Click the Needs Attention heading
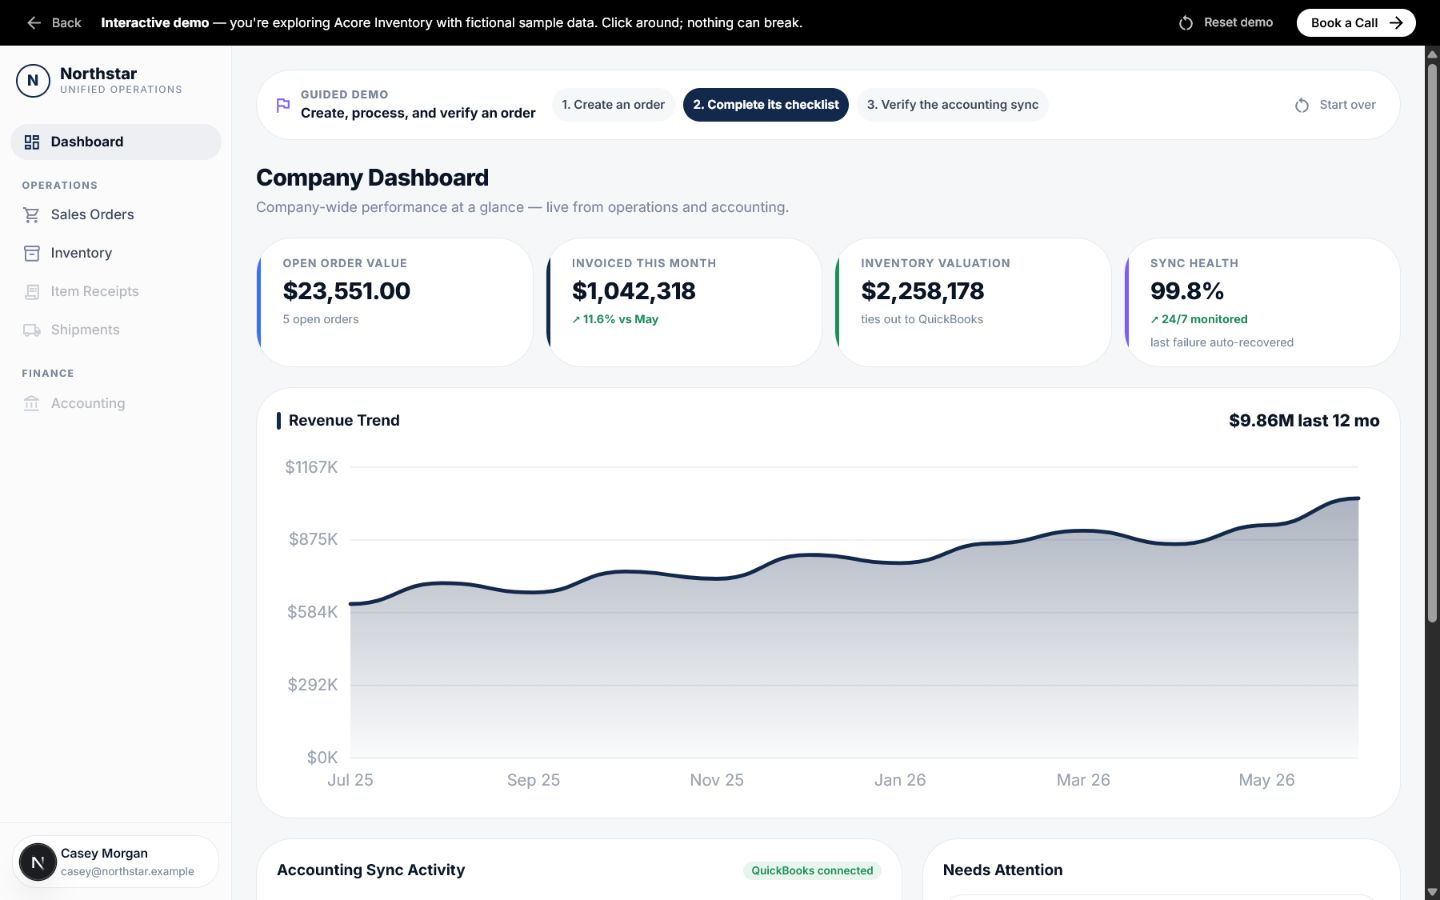Screen dimensions: 1440x900 click(1003, 870)
